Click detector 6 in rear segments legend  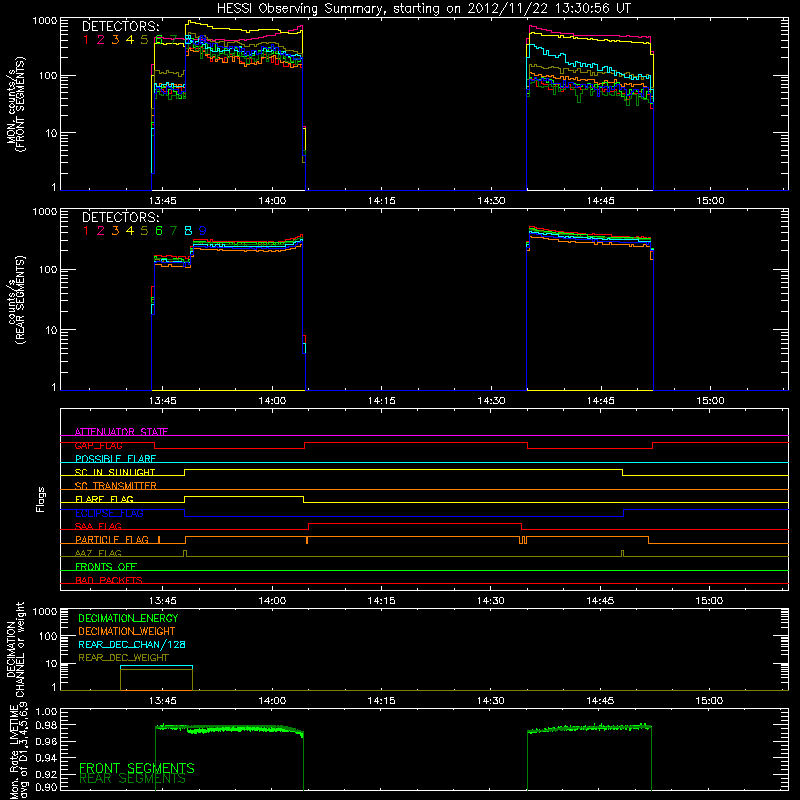coord(159,231)
